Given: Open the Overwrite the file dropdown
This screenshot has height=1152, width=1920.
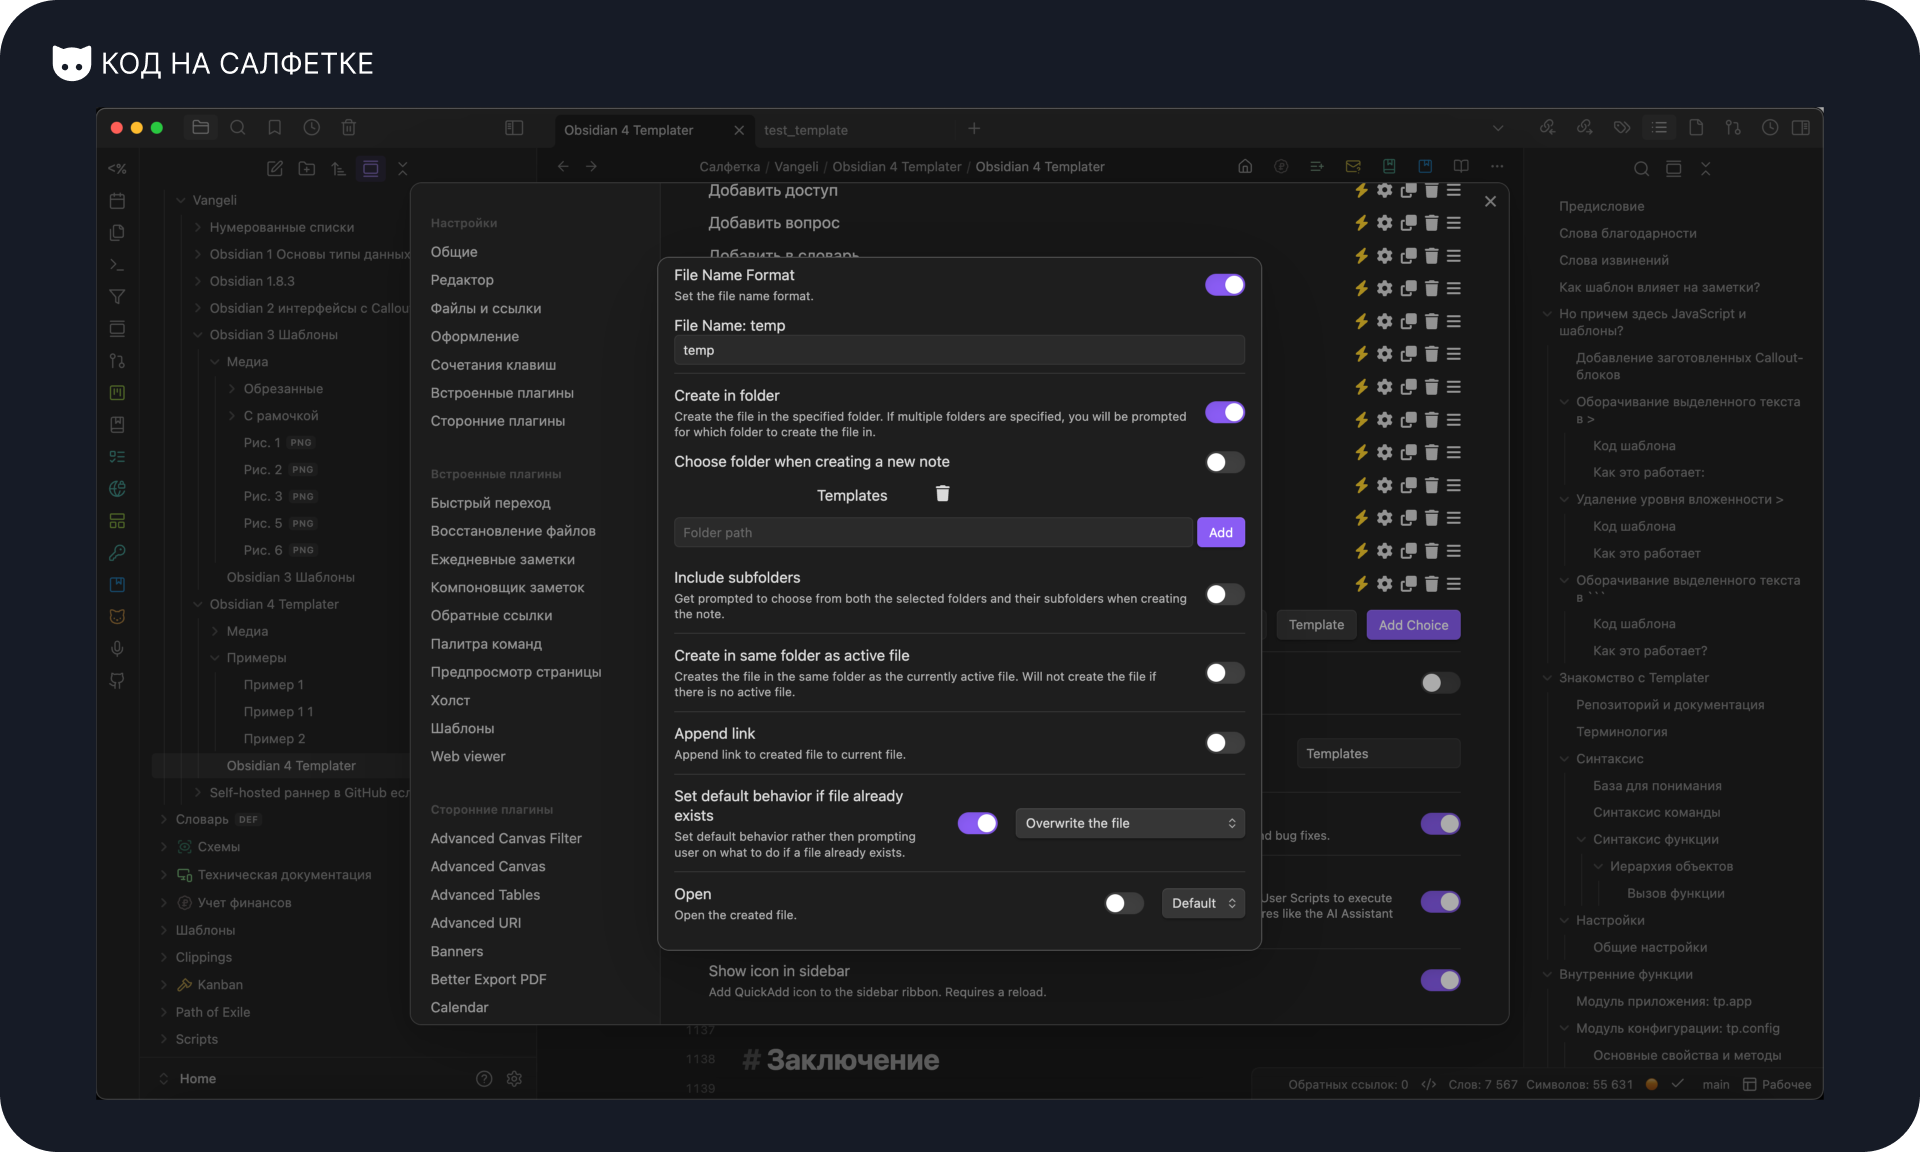Looking at the screenshot, I should pyautogui.click(x=1130, y=823).
